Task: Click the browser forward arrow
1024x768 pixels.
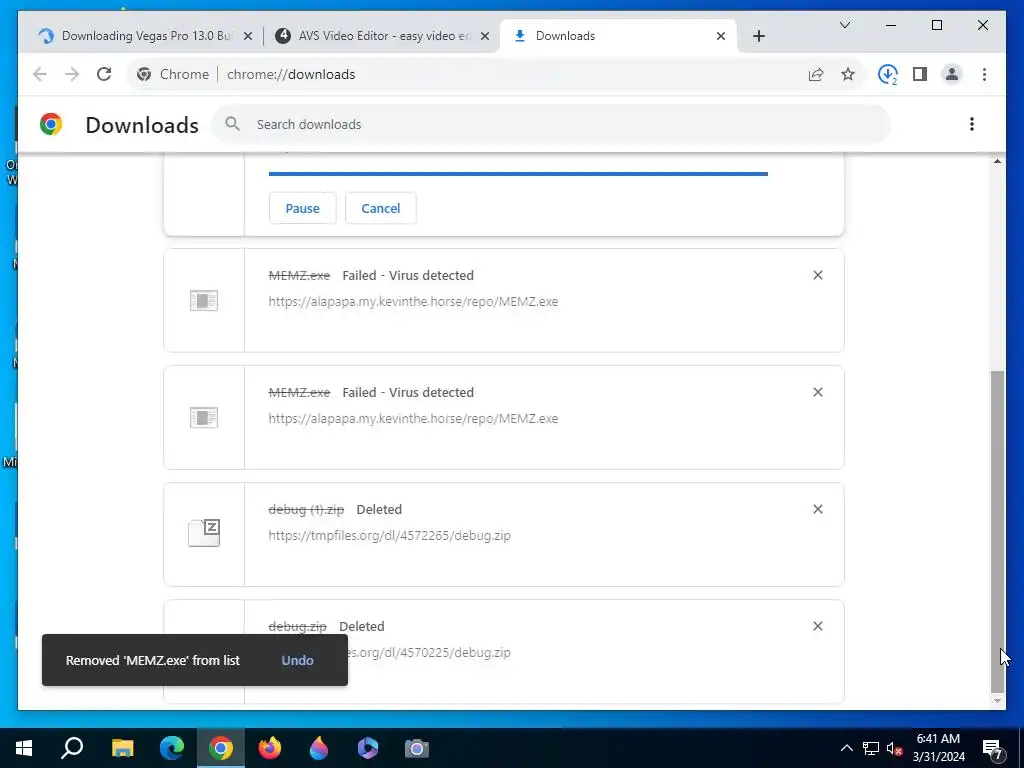Action: click(72, 74)
